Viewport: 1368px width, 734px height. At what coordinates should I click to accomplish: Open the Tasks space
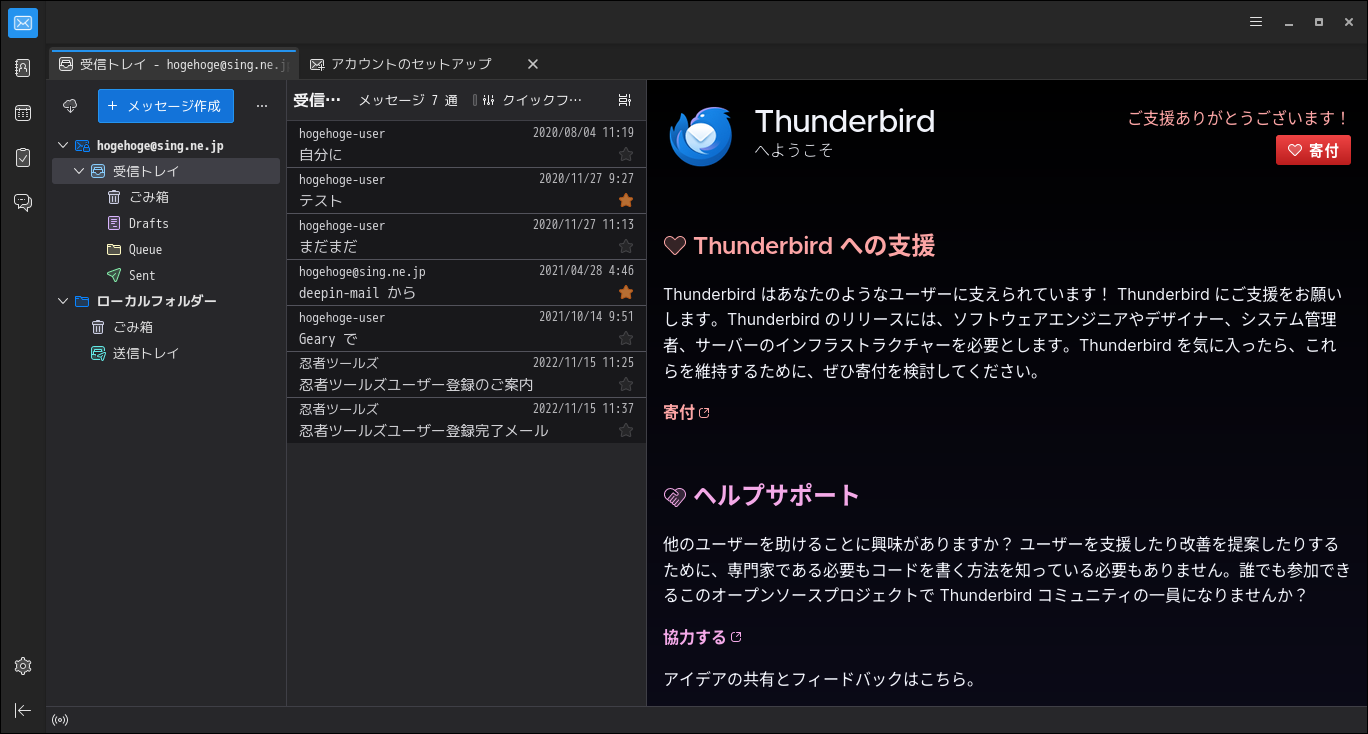coord(23,157)
